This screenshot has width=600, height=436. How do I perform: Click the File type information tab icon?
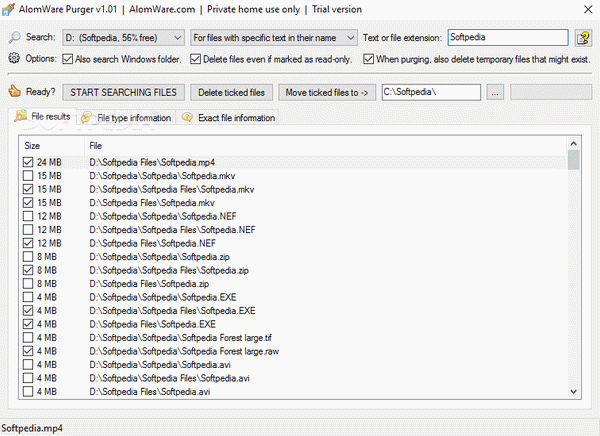86,117
